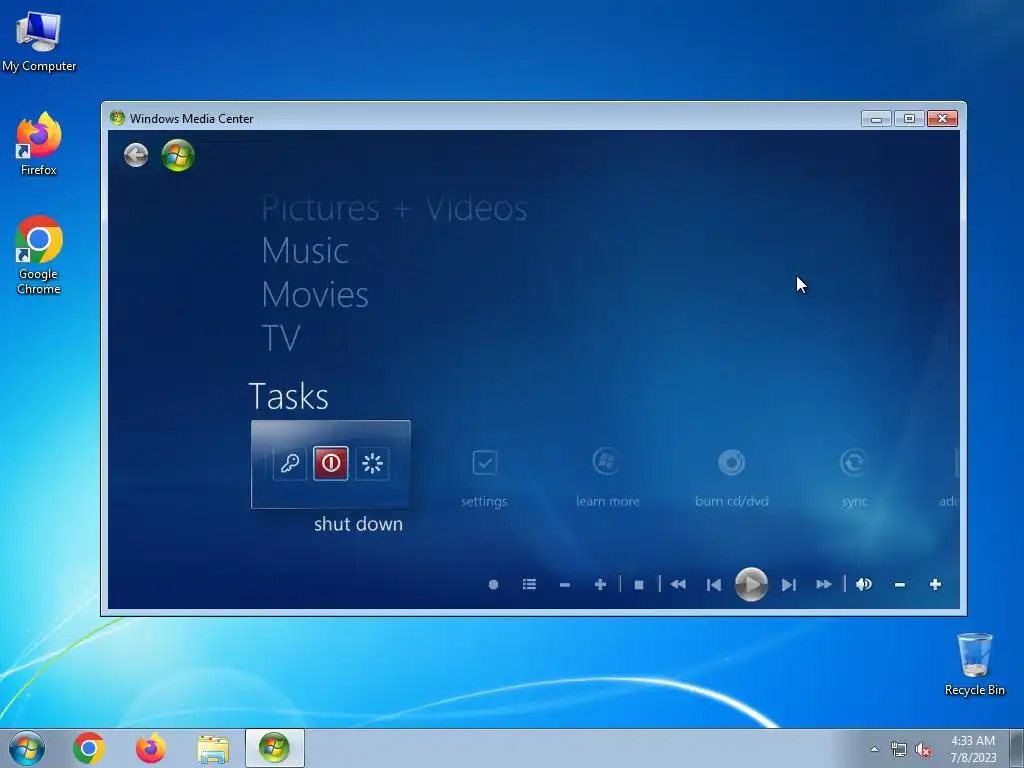The image size is (1024, 768).
Task: Select the Google Chrome desktop shortcut
Action: (x=39, y=255)
